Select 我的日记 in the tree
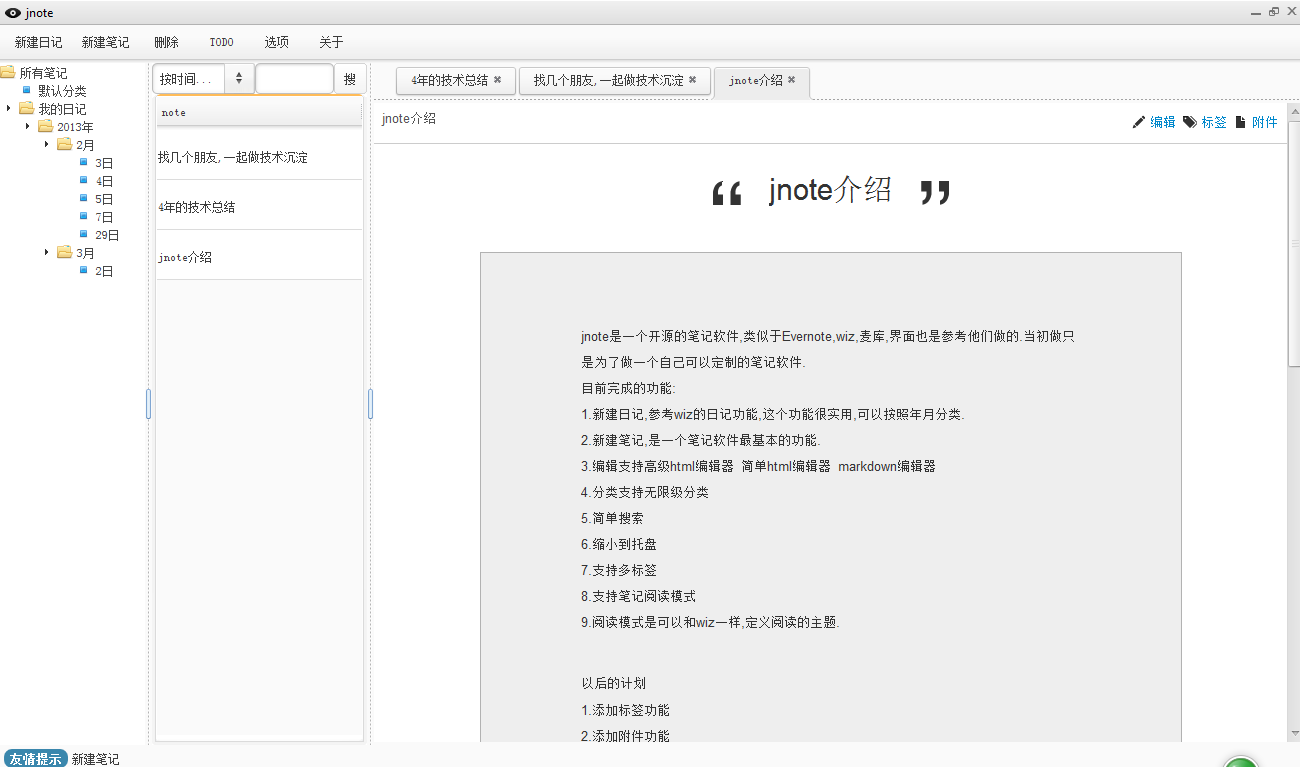 [62, 109]
